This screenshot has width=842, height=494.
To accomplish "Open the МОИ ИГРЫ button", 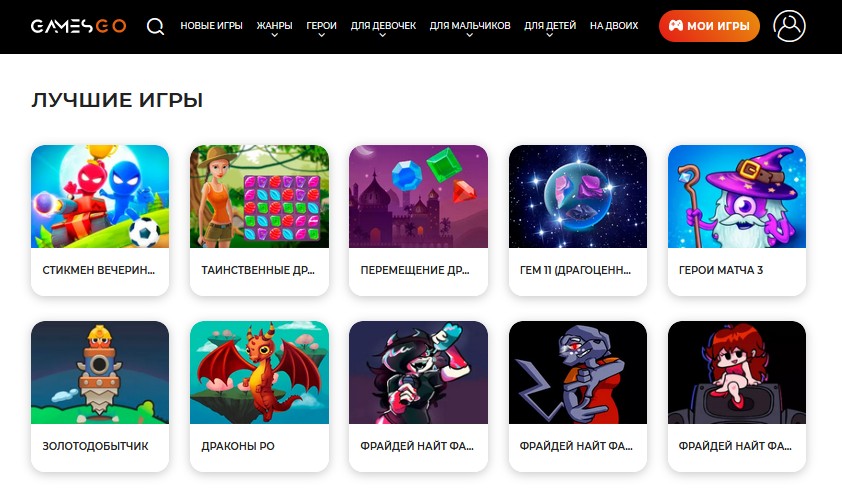I will point(709,26).
